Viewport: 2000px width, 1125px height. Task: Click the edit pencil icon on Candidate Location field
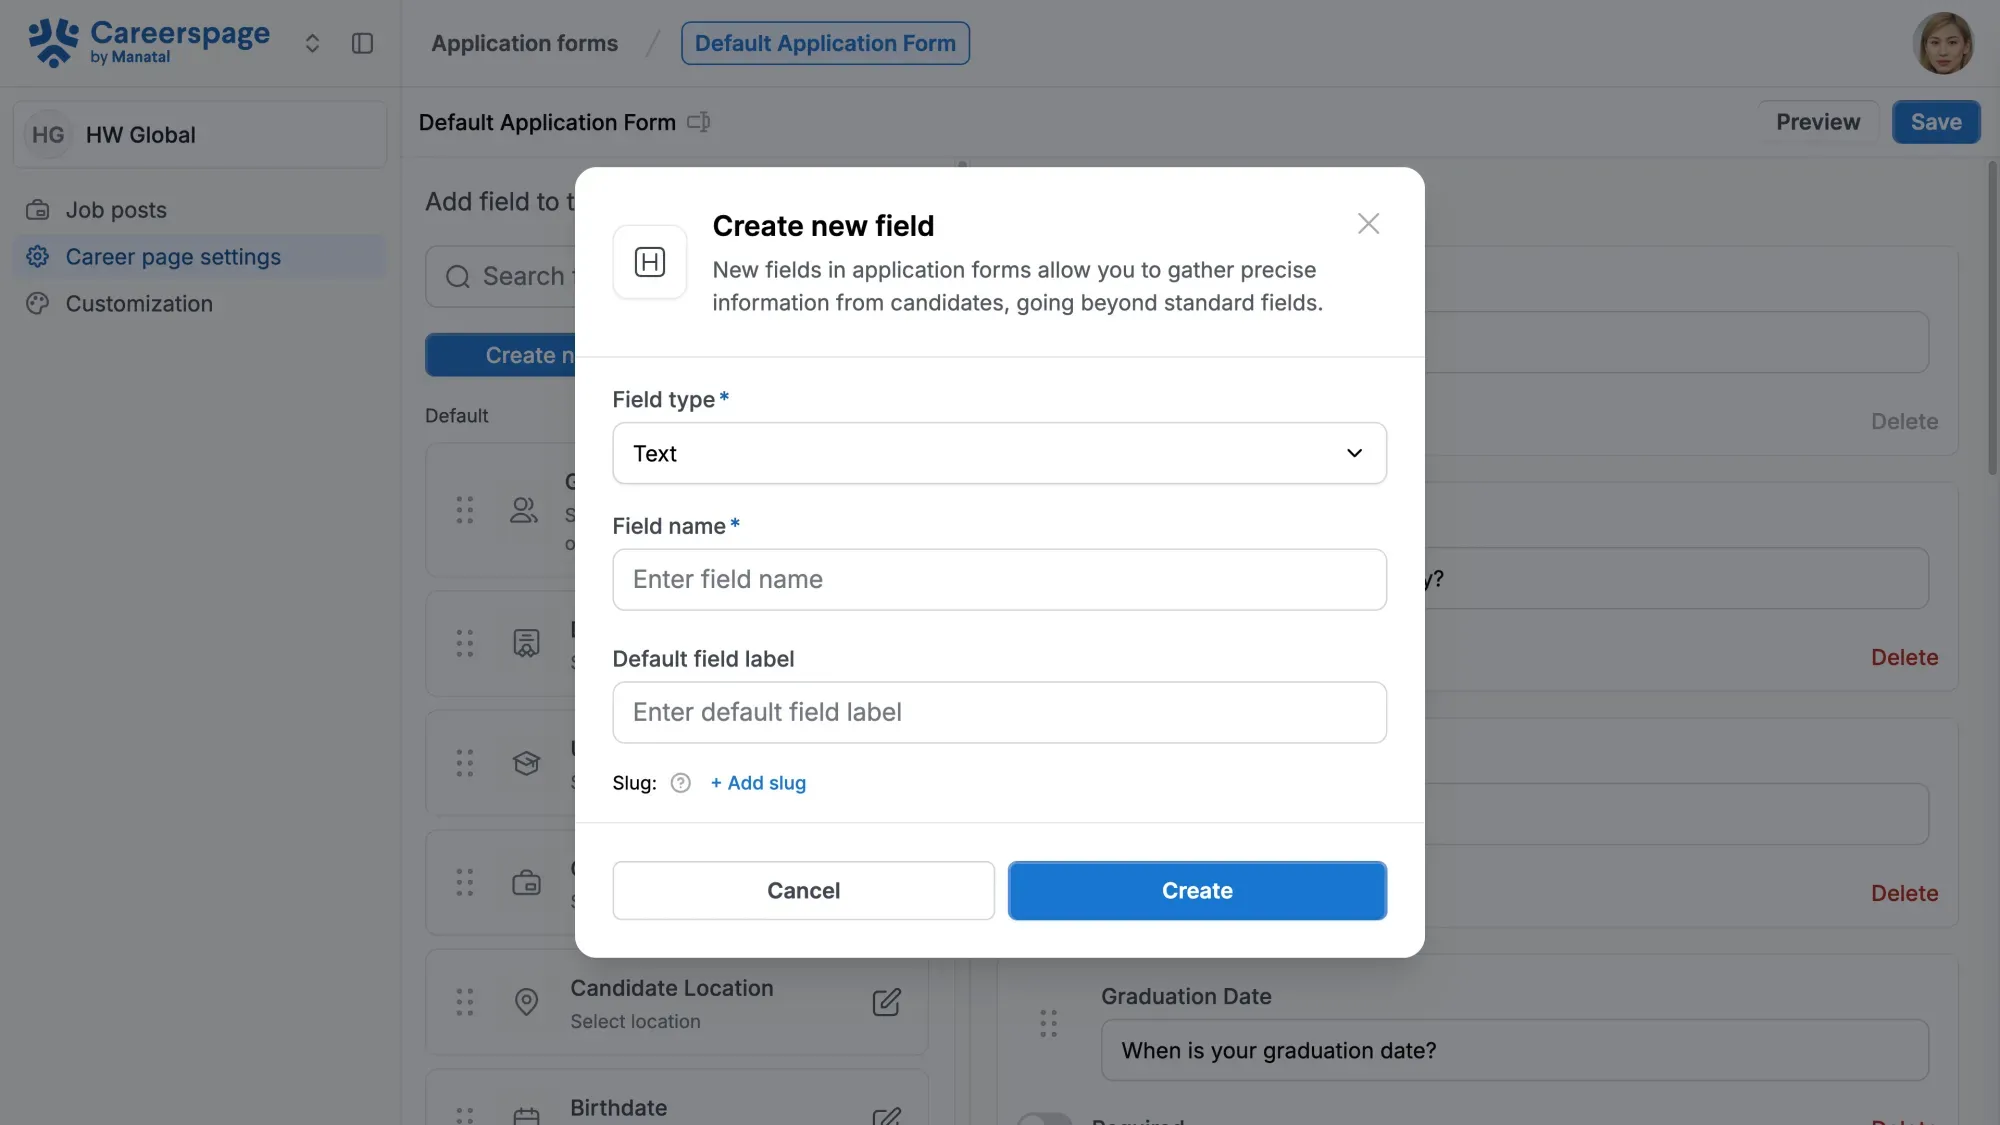pyautogui.click(x=887, y=1002)
